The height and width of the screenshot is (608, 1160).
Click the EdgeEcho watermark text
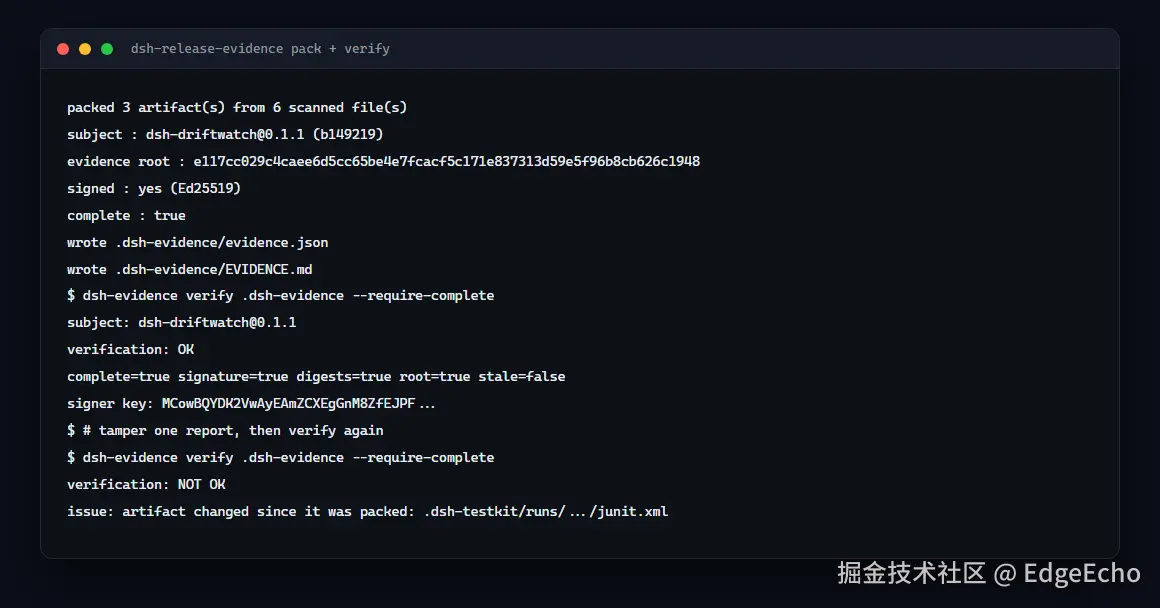(x=1082, y=573)
